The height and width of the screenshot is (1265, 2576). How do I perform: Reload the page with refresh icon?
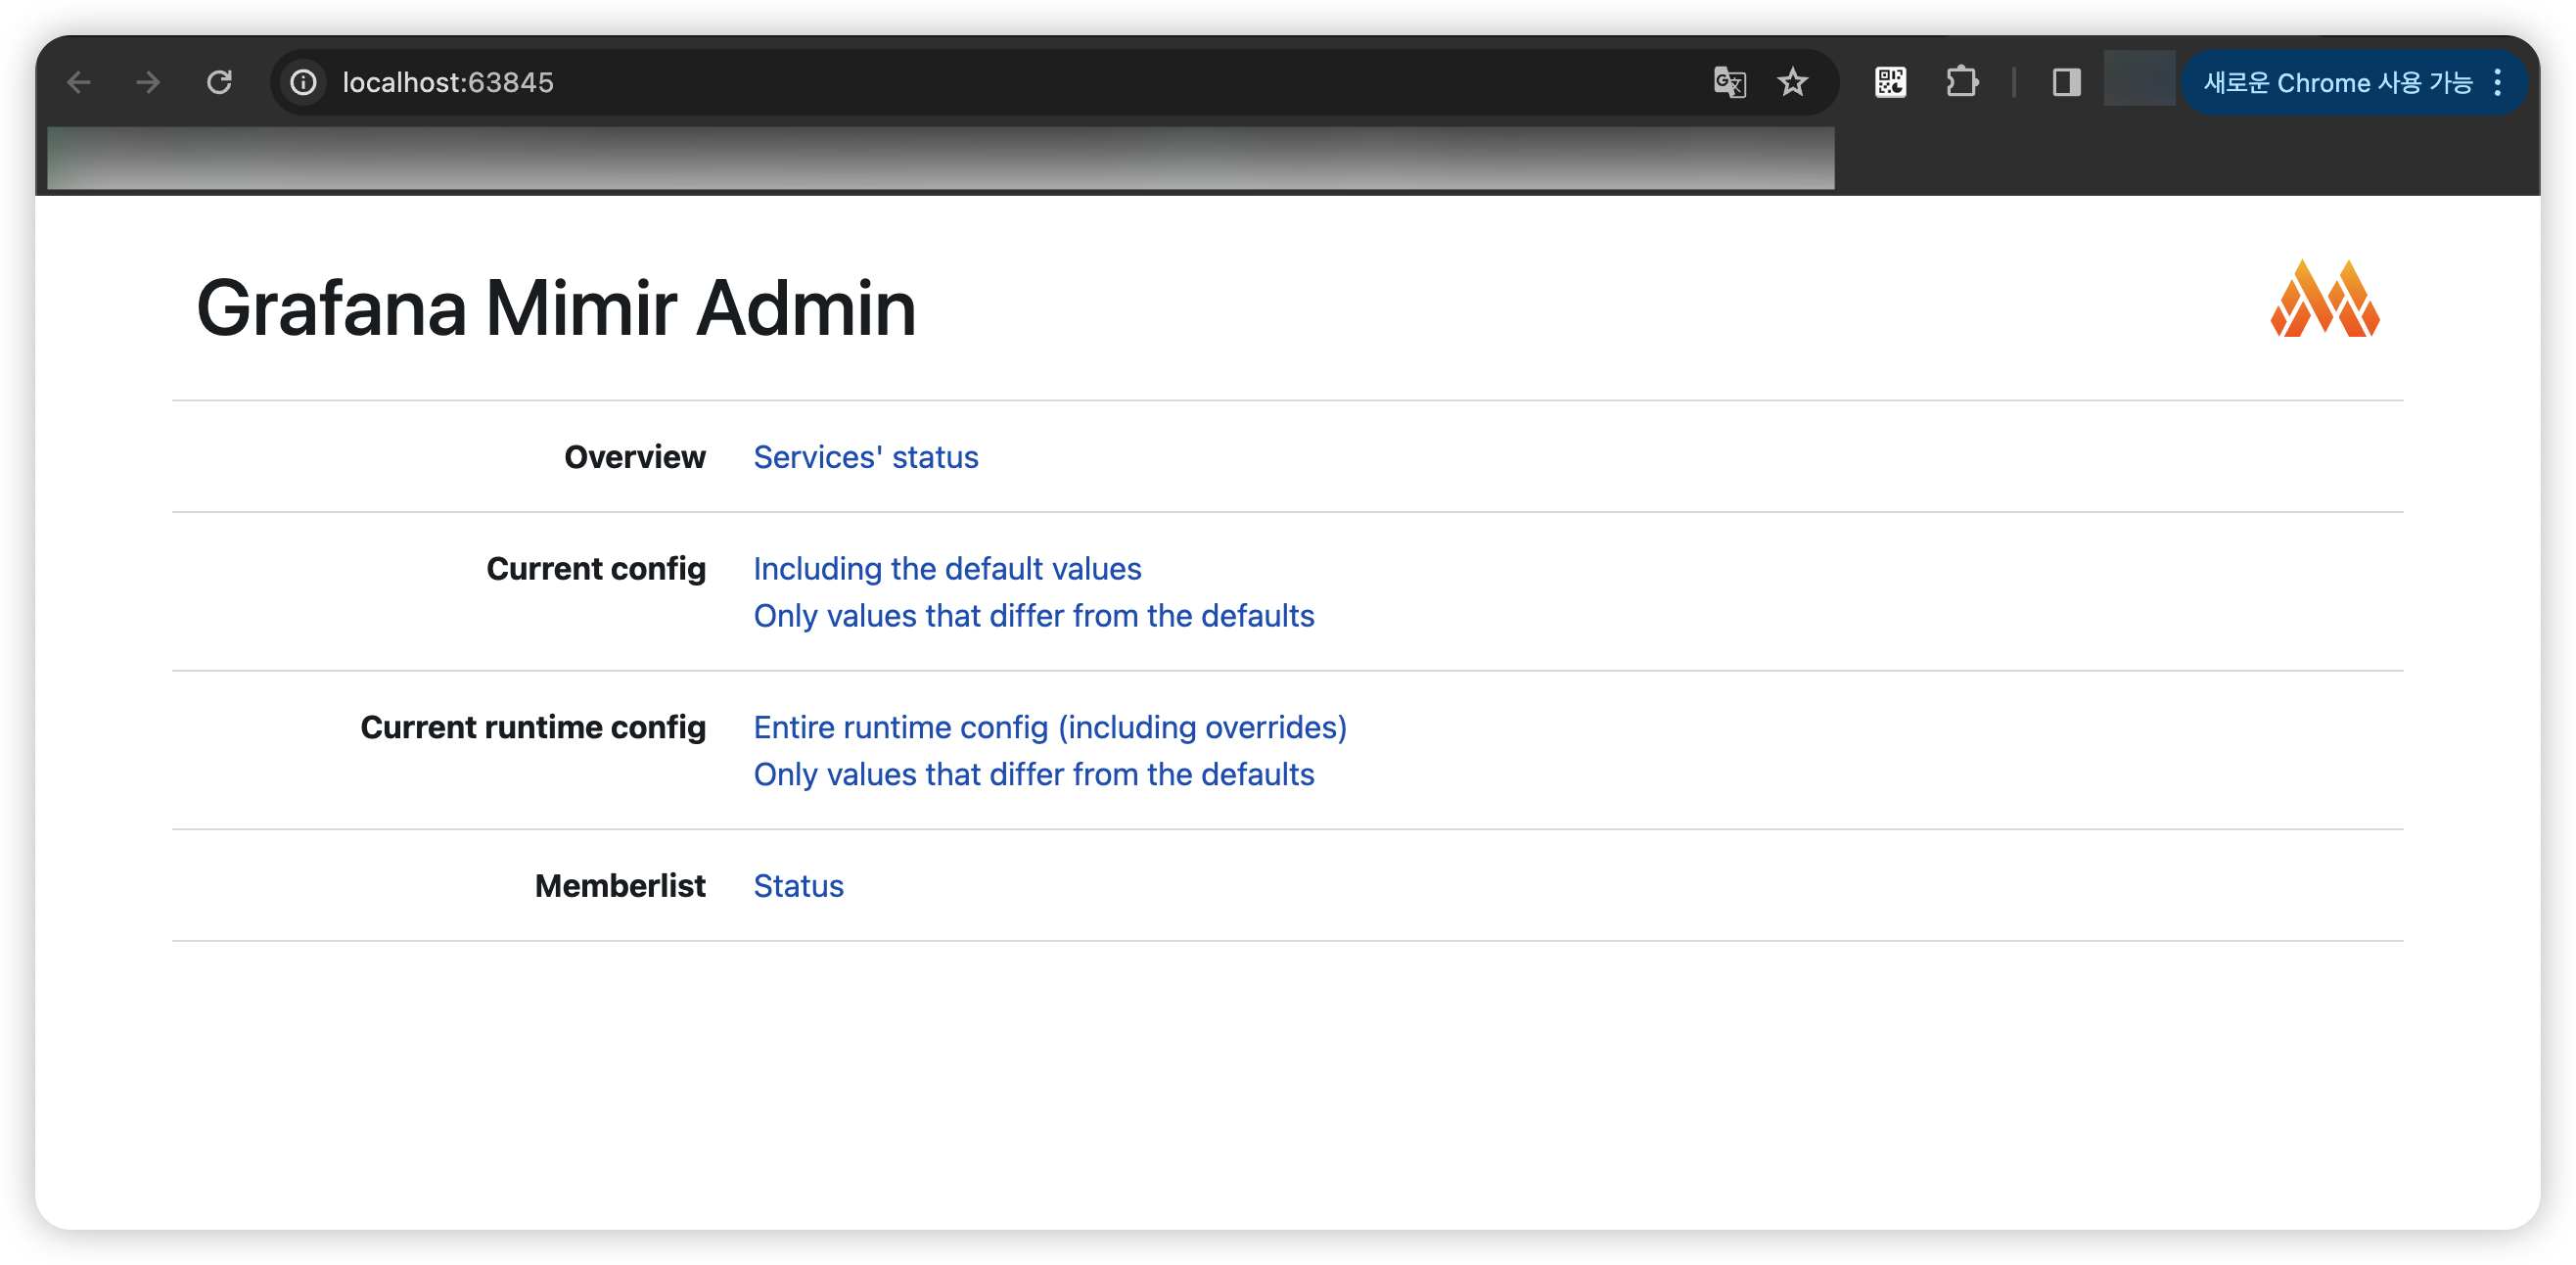[x=219, y=82]
